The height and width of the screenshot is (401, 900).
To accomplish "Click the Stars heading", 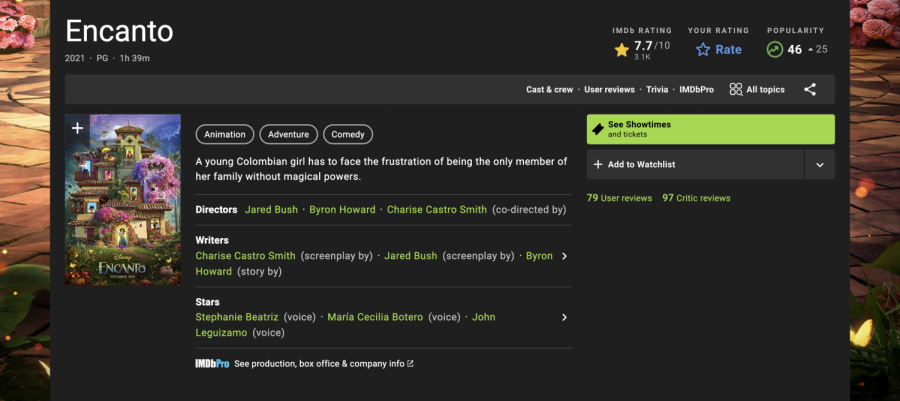I will coord(207,302).
